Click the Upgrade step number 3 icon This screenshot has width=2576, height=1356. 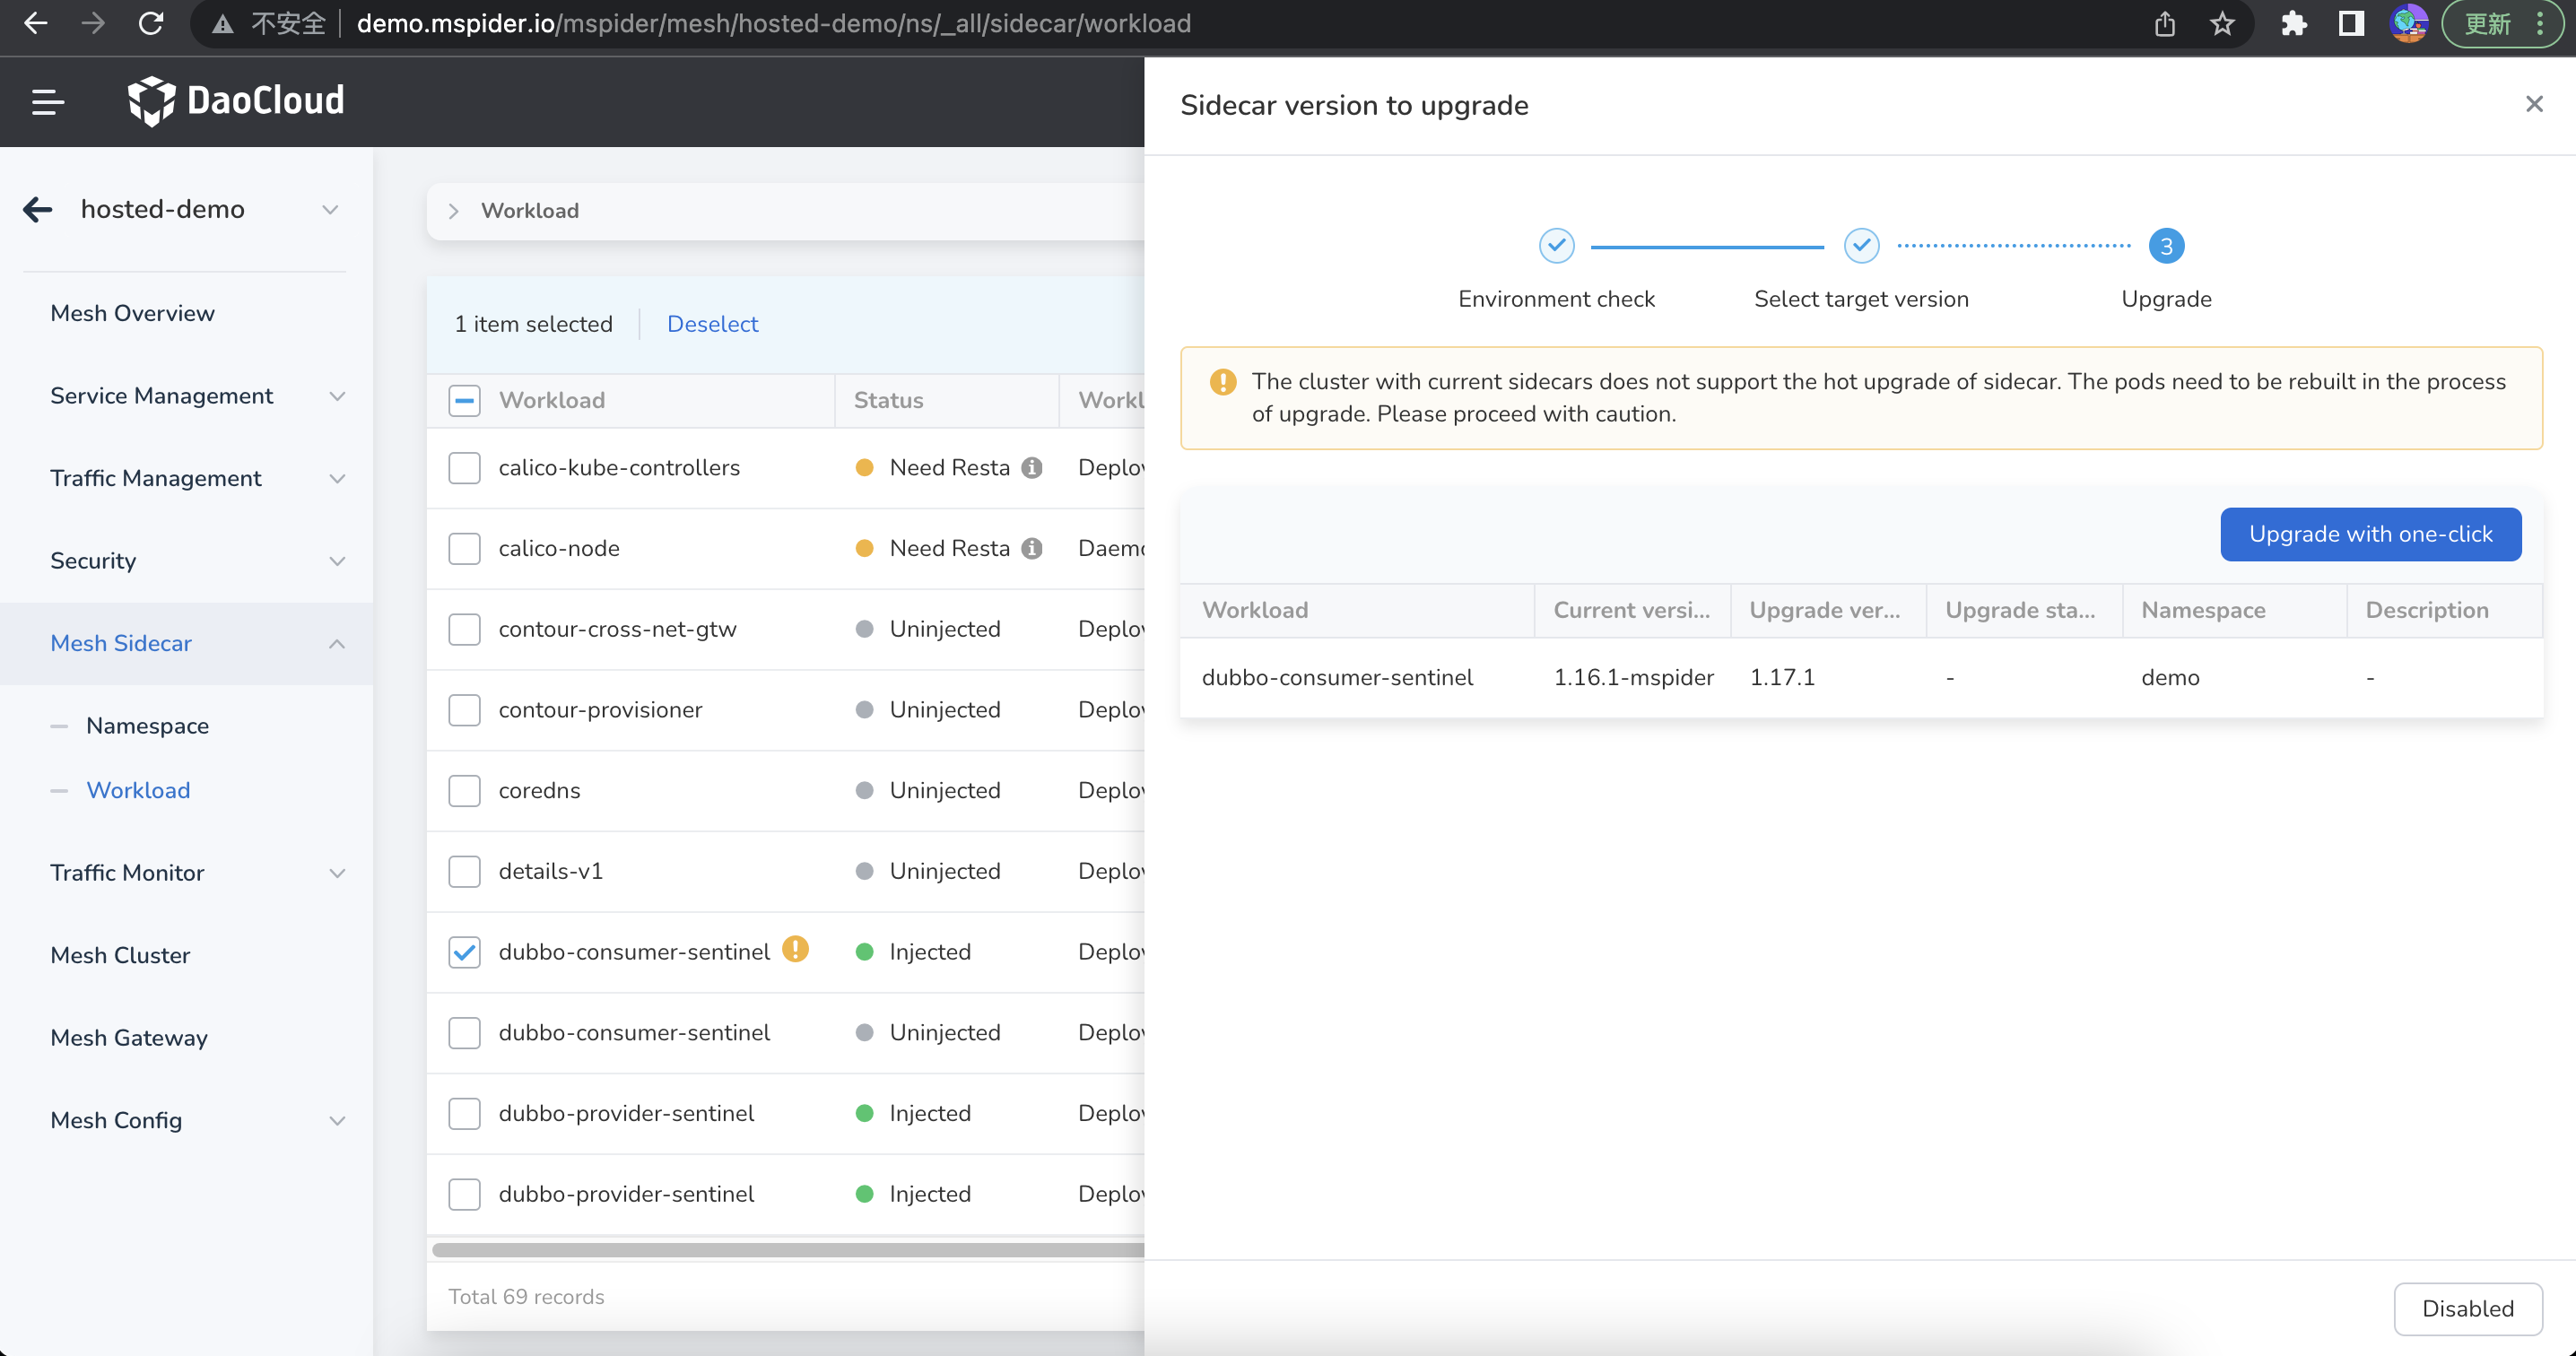[2166, 246]
